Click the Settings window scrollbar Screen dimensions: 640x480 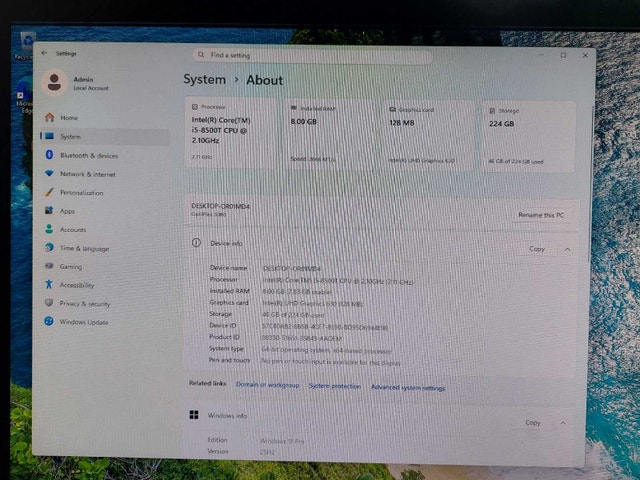tap(591, 184)
